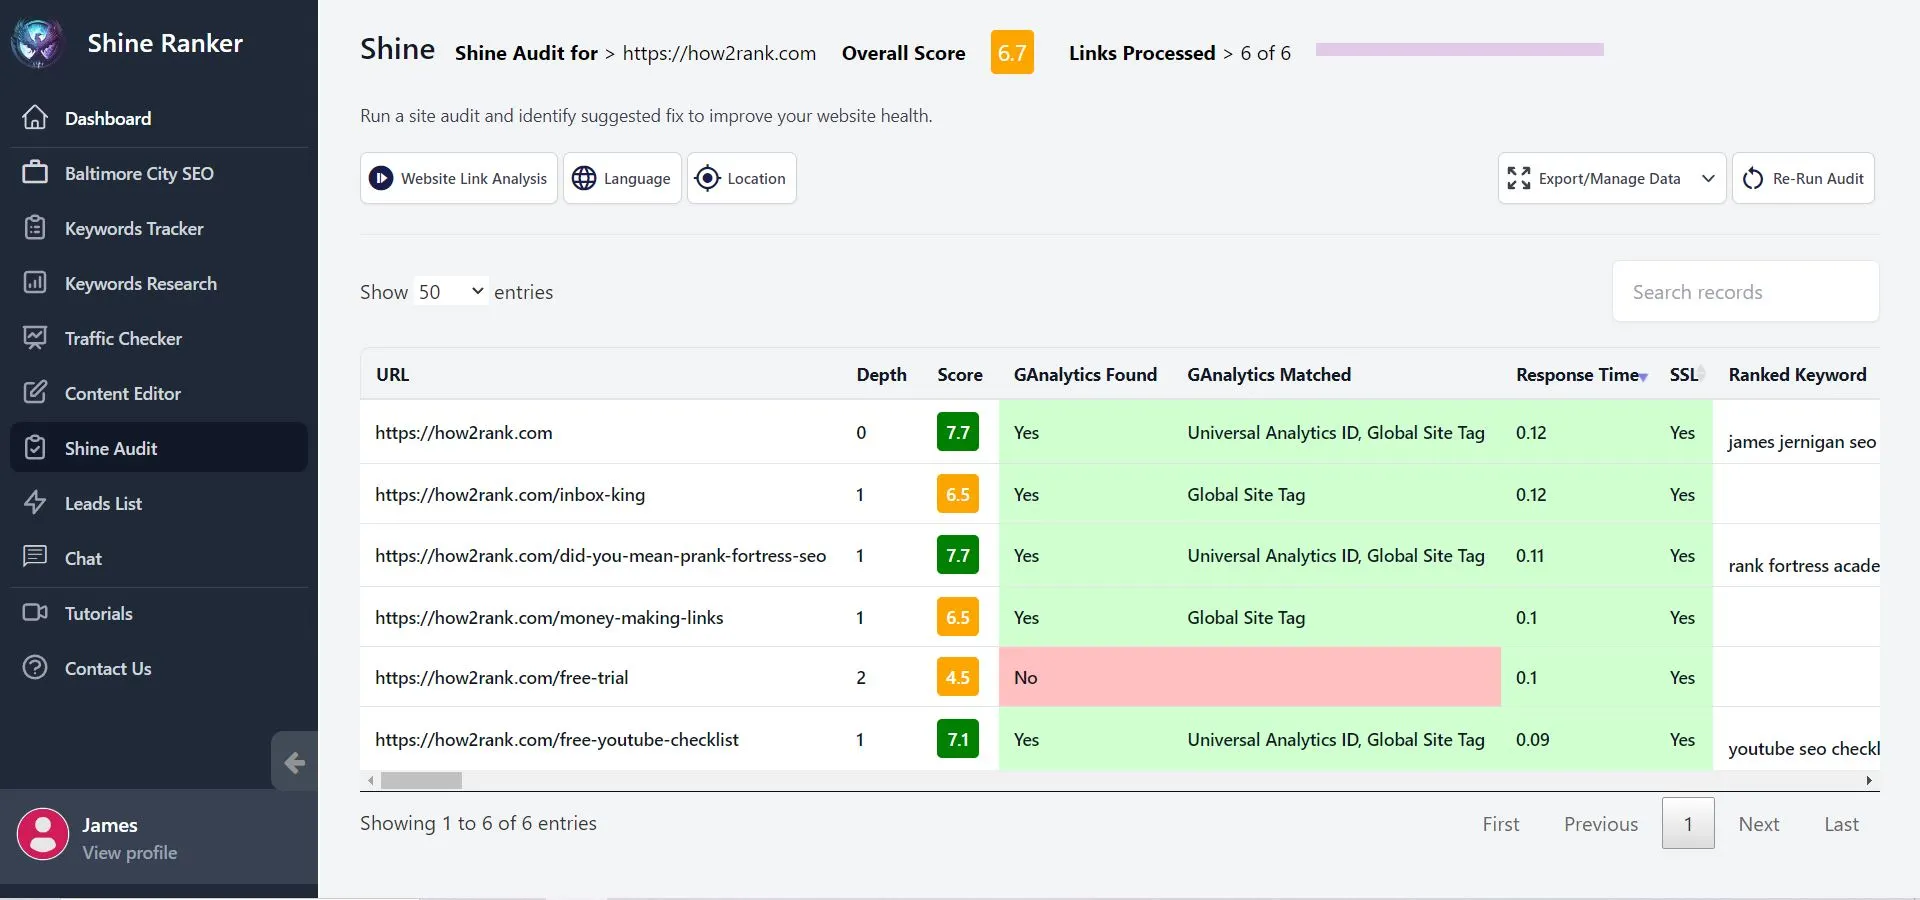
Task: Click the Content Editor pencil icon
Action: pos(35,392)
